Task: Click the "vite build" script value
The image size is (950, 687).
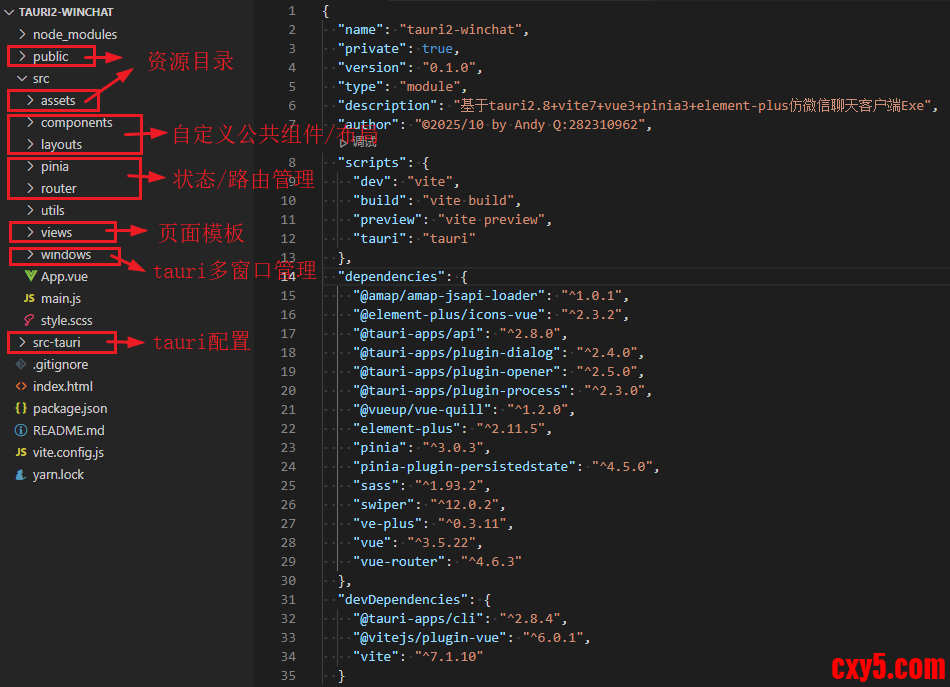Action: [468, 201]
